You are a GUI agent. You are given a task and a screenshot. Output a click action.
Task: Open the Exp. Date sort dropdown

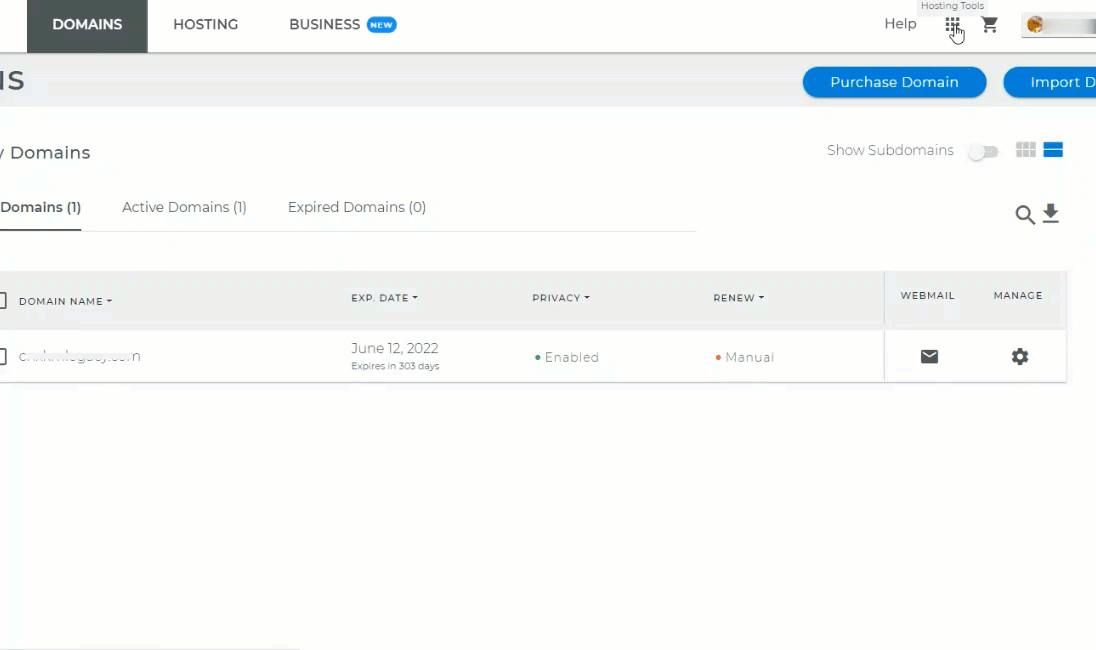384,297
